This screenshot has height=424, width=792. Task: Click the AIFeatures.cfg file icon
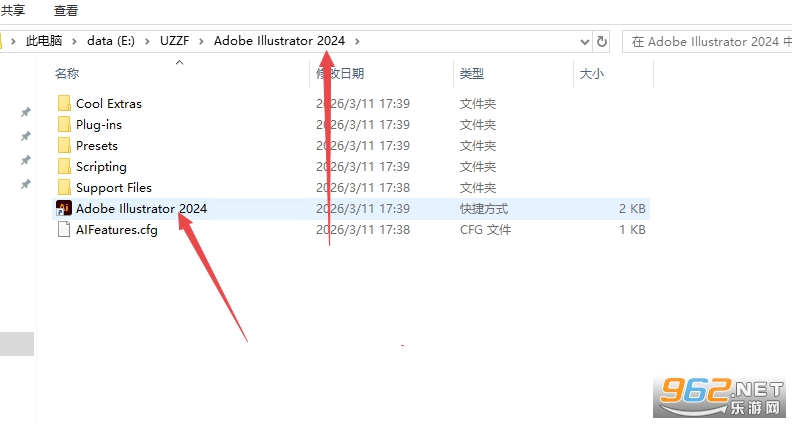[x=64, y=229]
